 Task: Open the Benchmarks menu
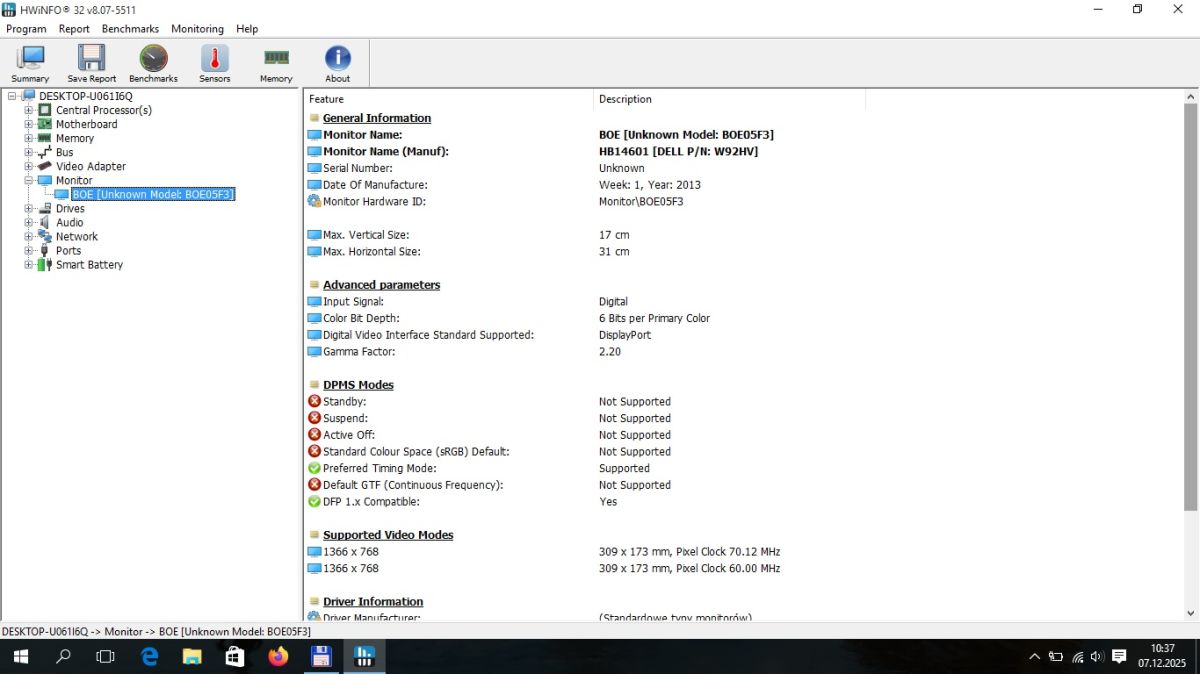pos(130,29)
